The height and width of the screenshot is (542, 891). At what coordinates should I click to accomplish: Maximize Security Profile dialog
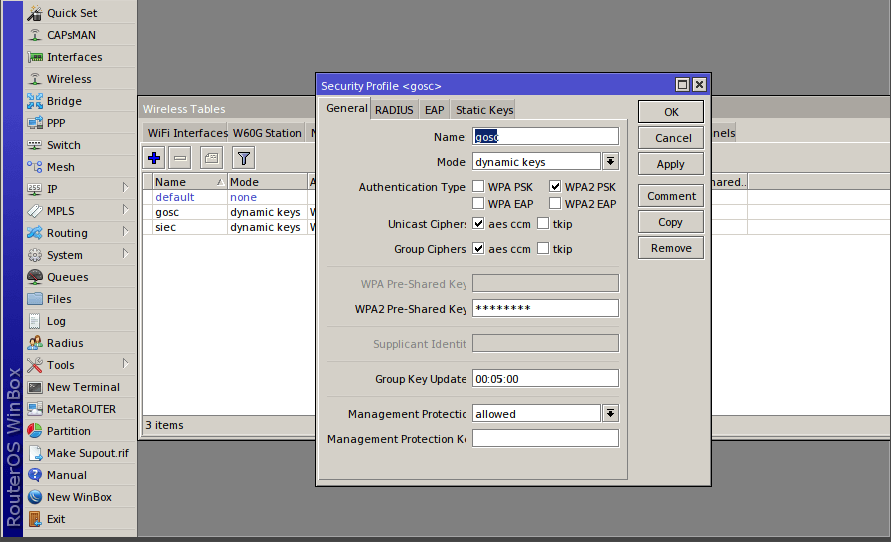click(x=682, y=85)
